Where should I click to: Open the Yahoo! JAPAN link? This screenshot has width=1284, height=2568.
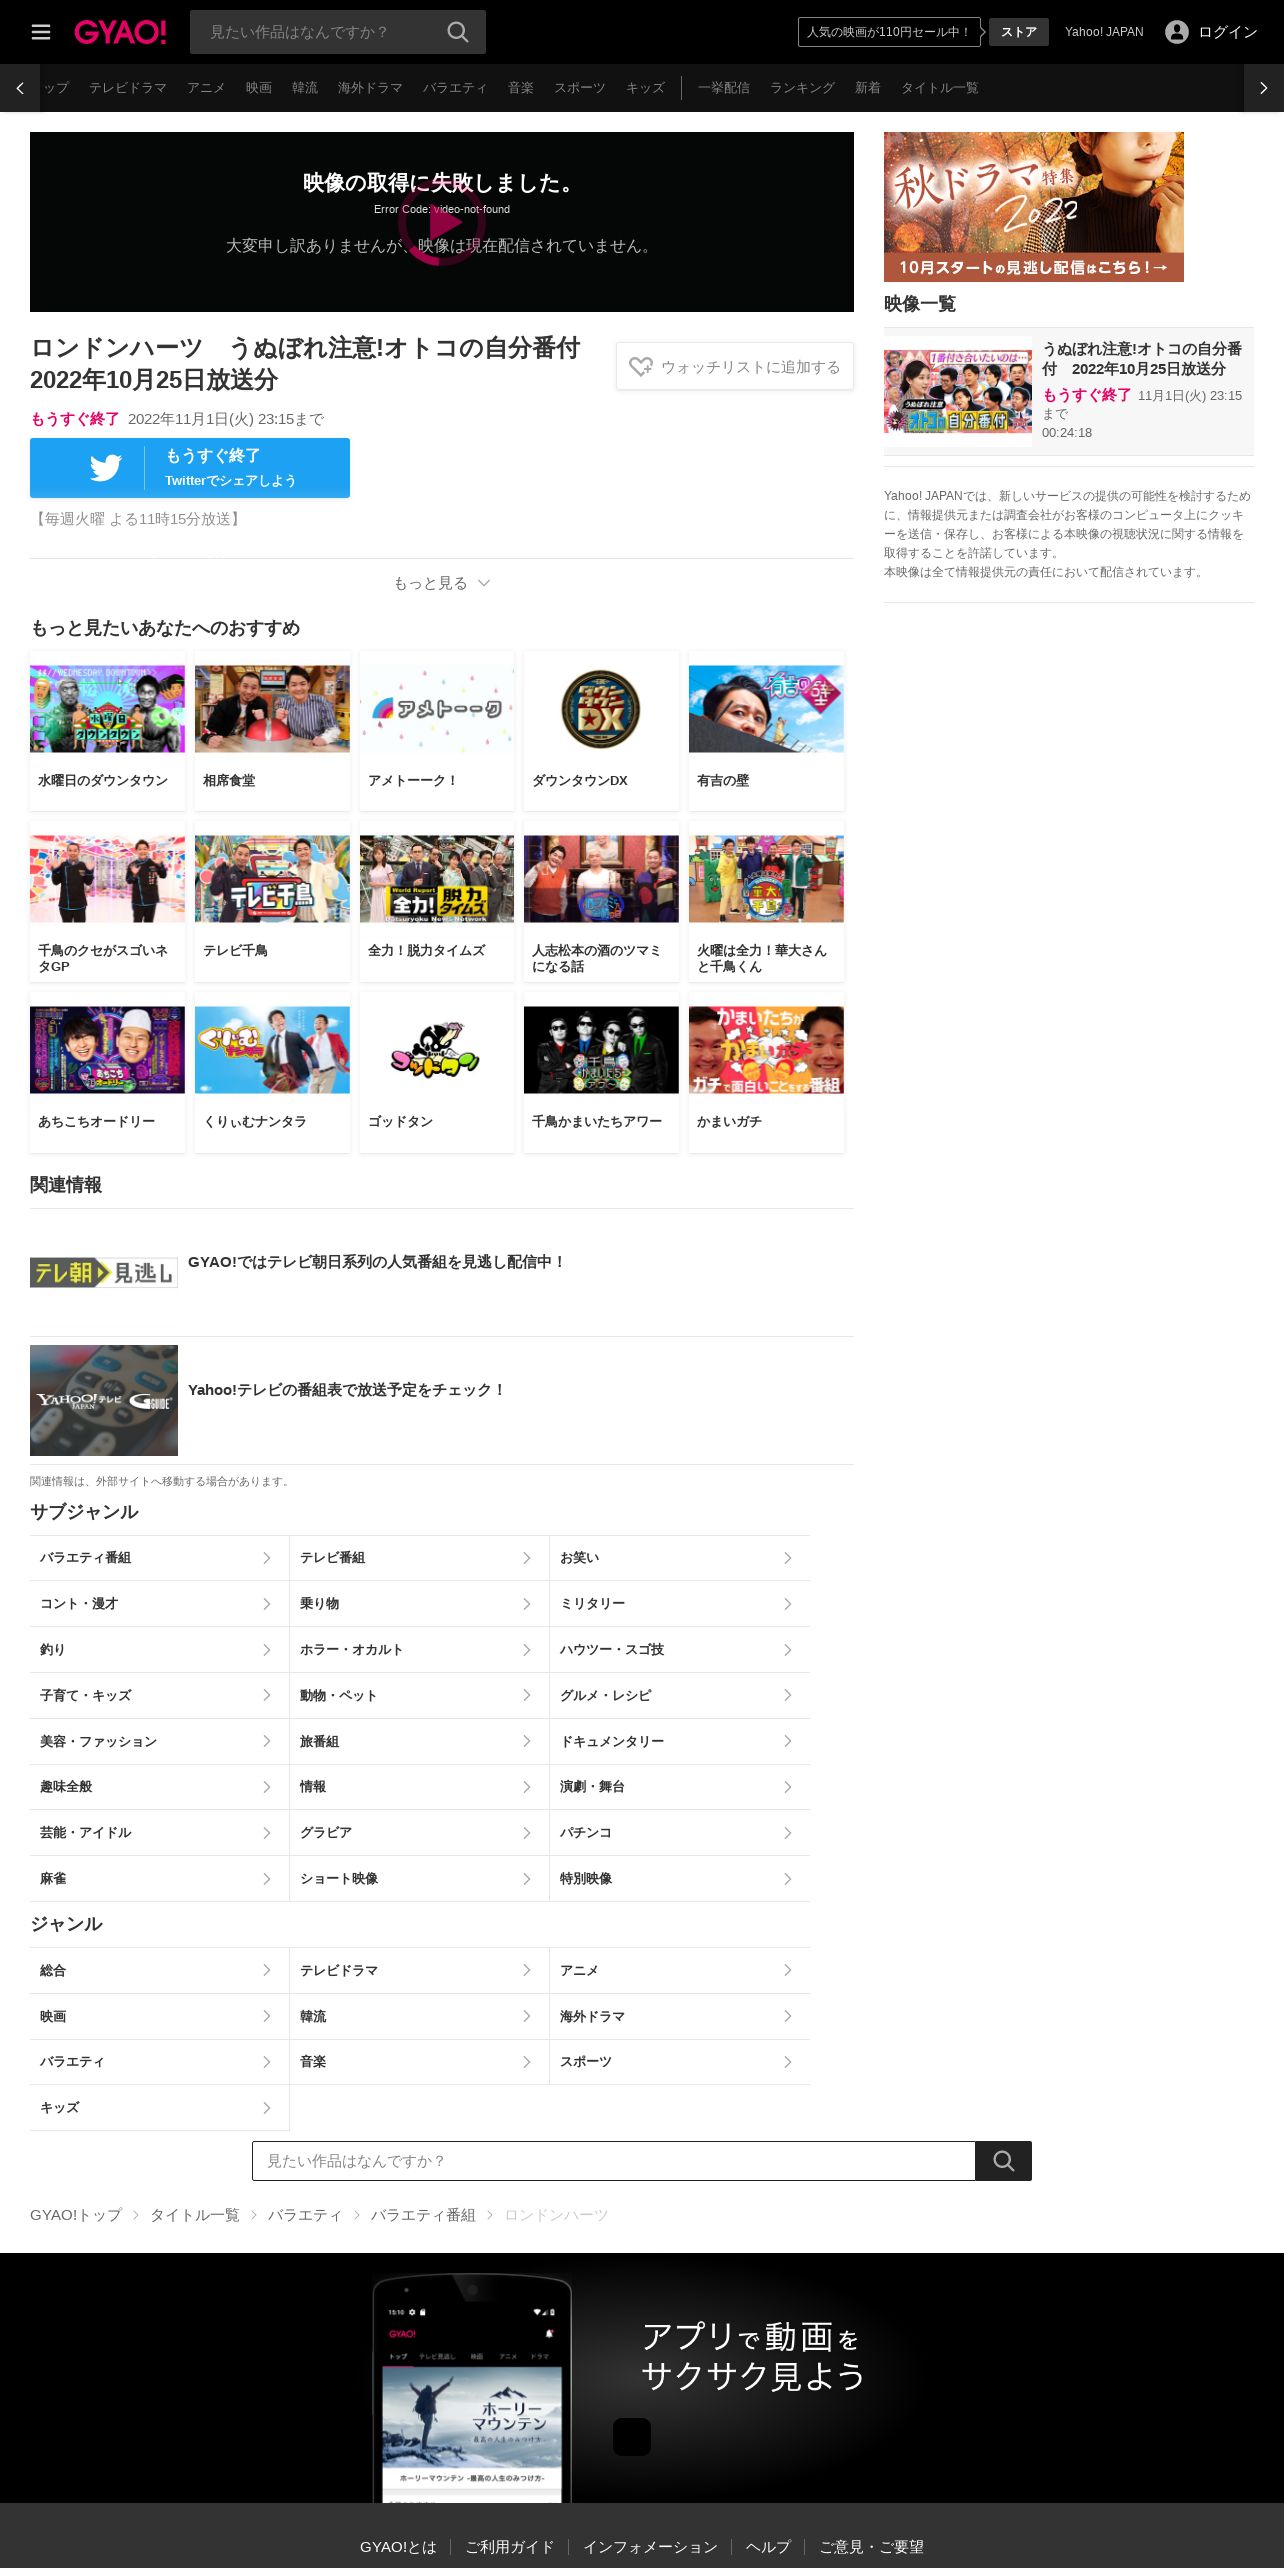click(x=1104, y=32)
